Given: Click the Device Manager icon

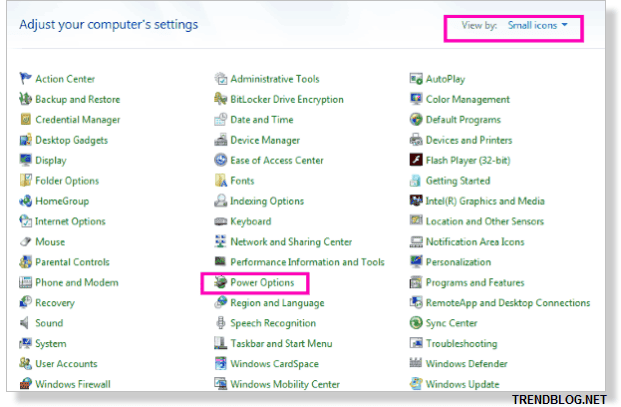Looking at the screenshot, I should [221, 140].
